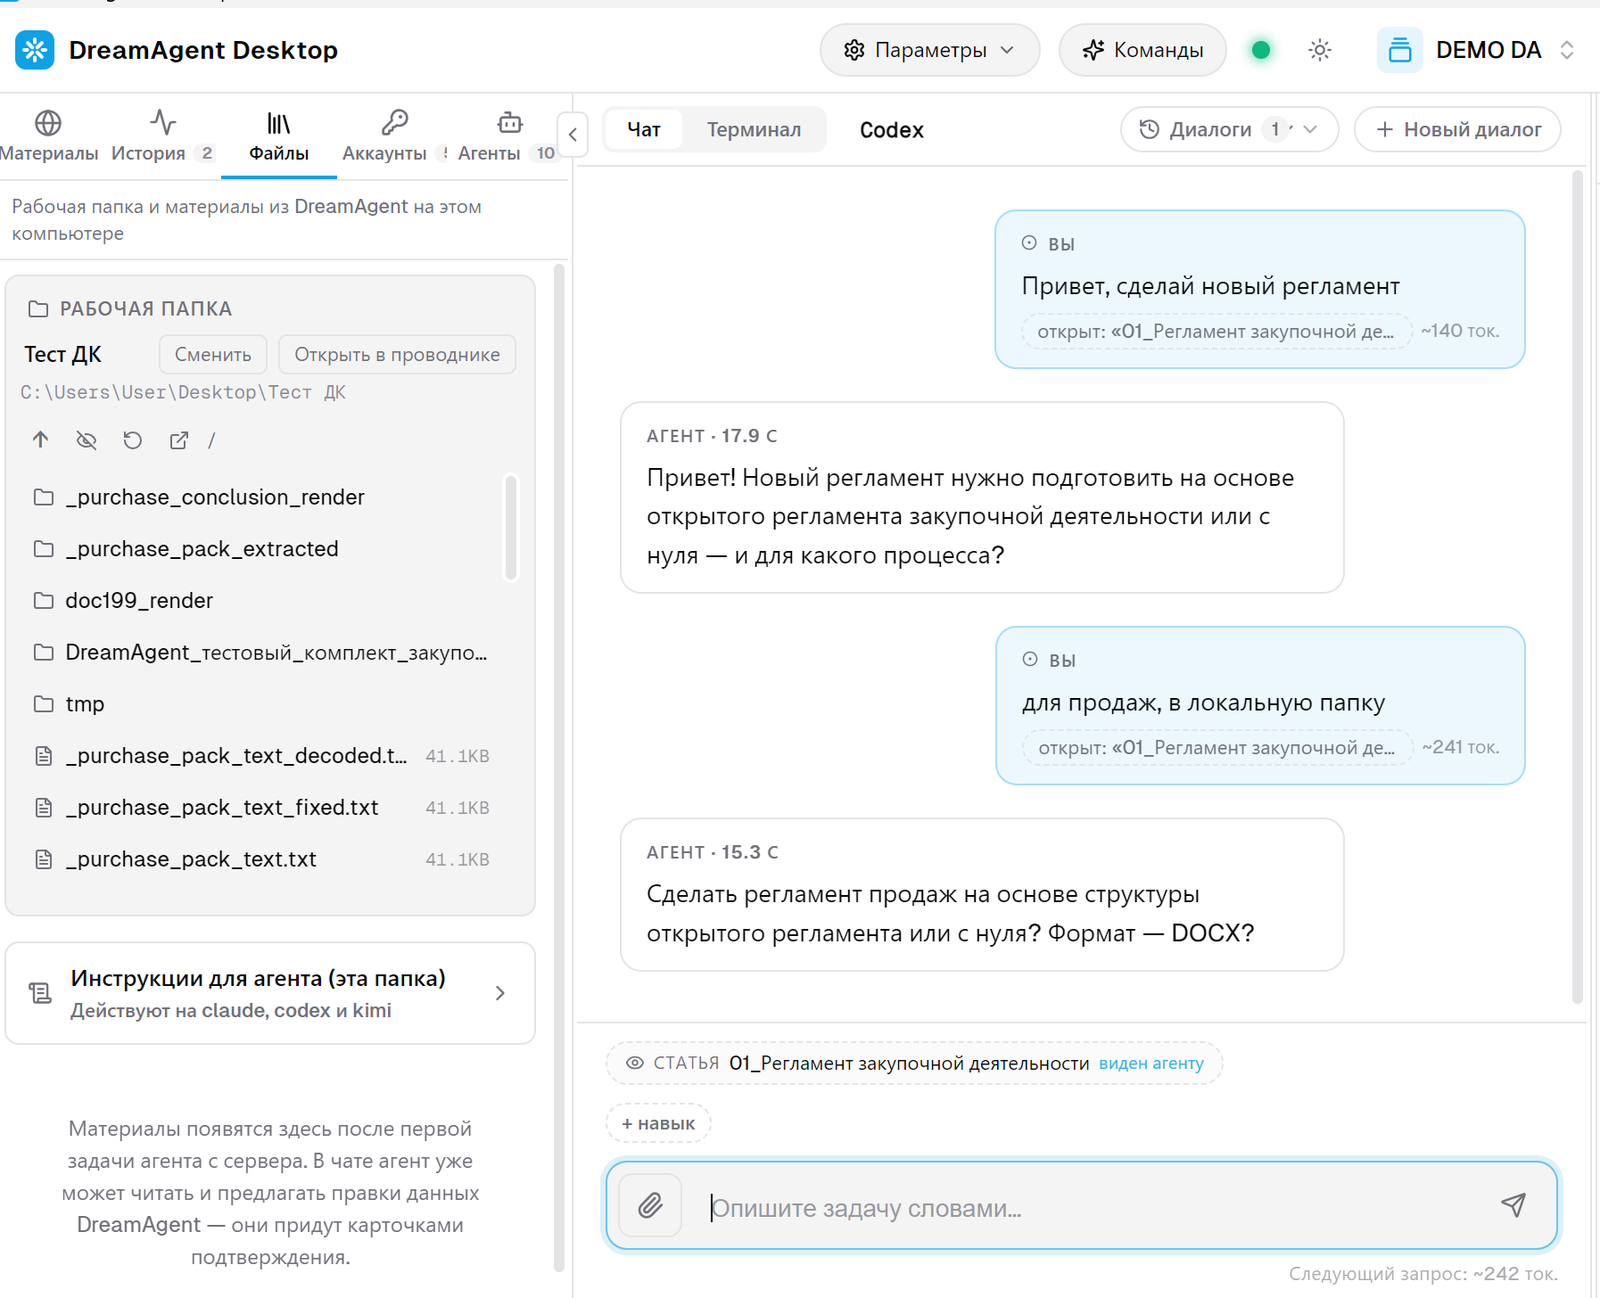Collapse the left sidebar with the chevron
The width and height of the screenshot is (1600, 1298).
point(573,133)
